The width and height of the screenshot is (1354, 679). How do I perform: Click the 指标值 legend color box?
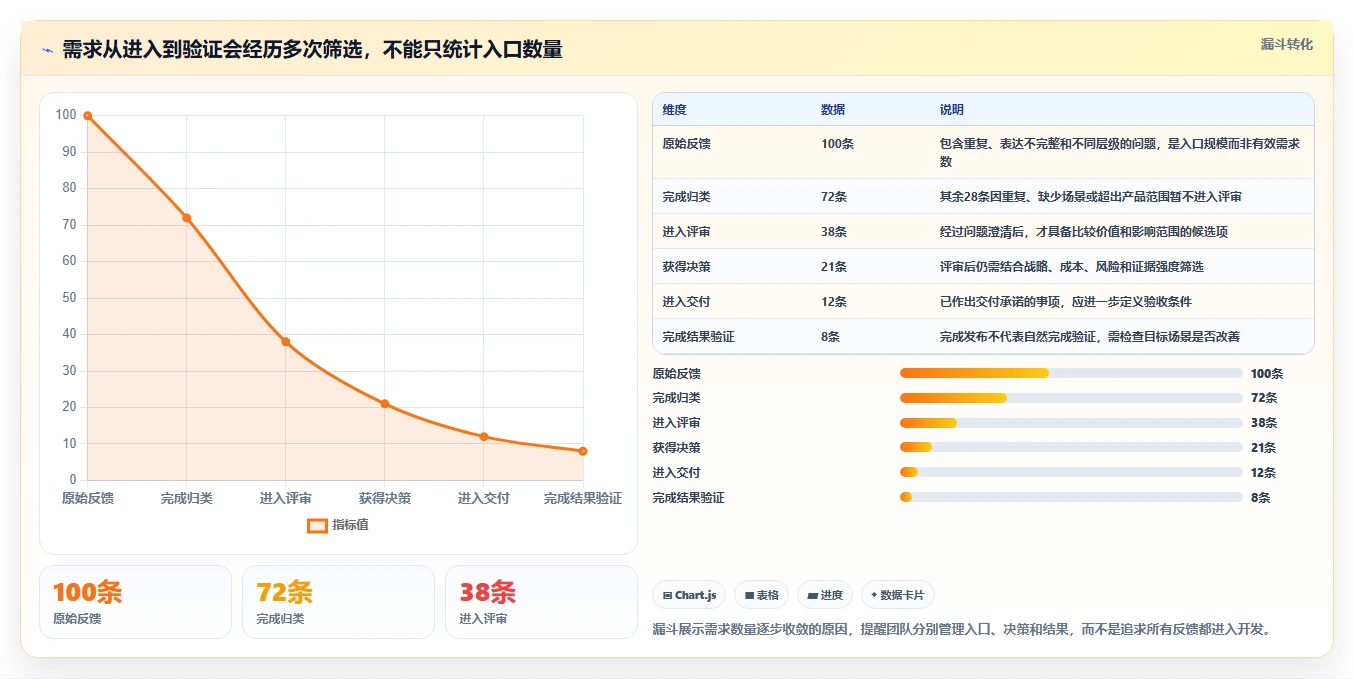[x=317, y=525]
